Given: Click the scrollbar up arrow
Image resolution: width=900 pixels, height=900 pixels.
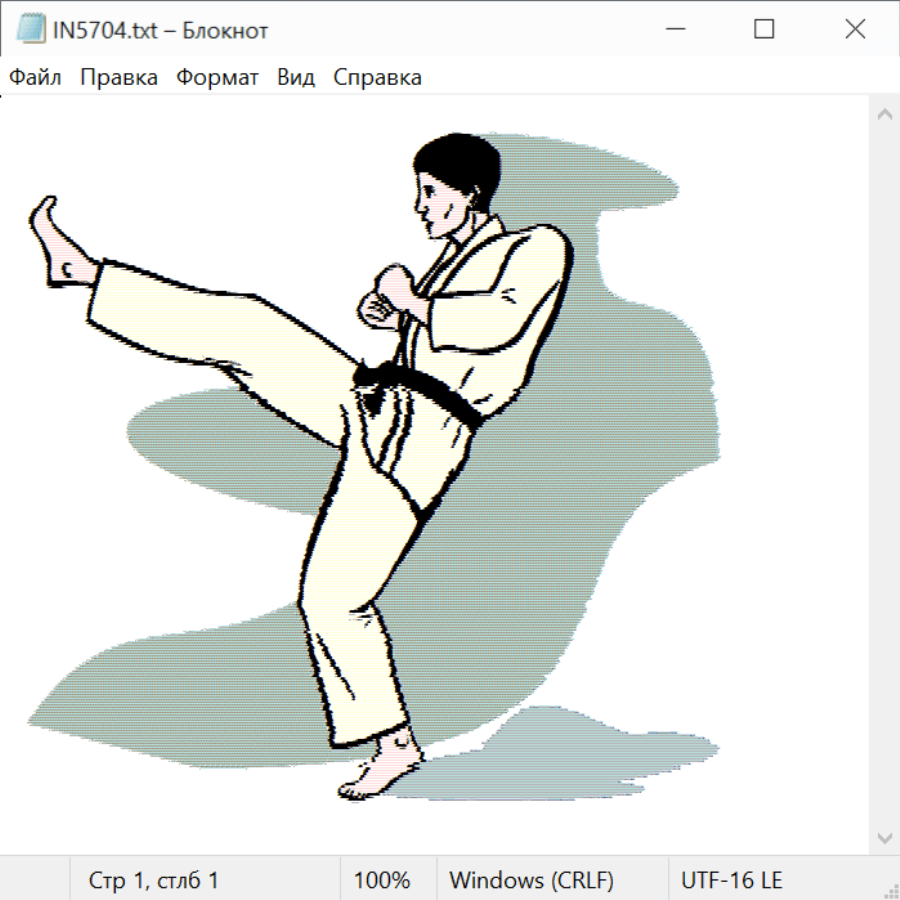Looking at the screenshot, I should coord(884,115).
